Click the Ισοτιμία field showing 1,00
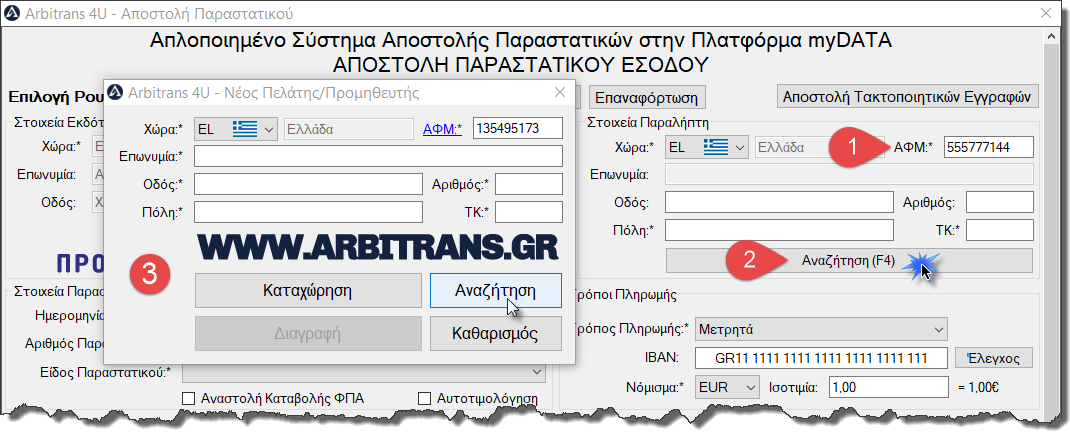 coord(888,387)
